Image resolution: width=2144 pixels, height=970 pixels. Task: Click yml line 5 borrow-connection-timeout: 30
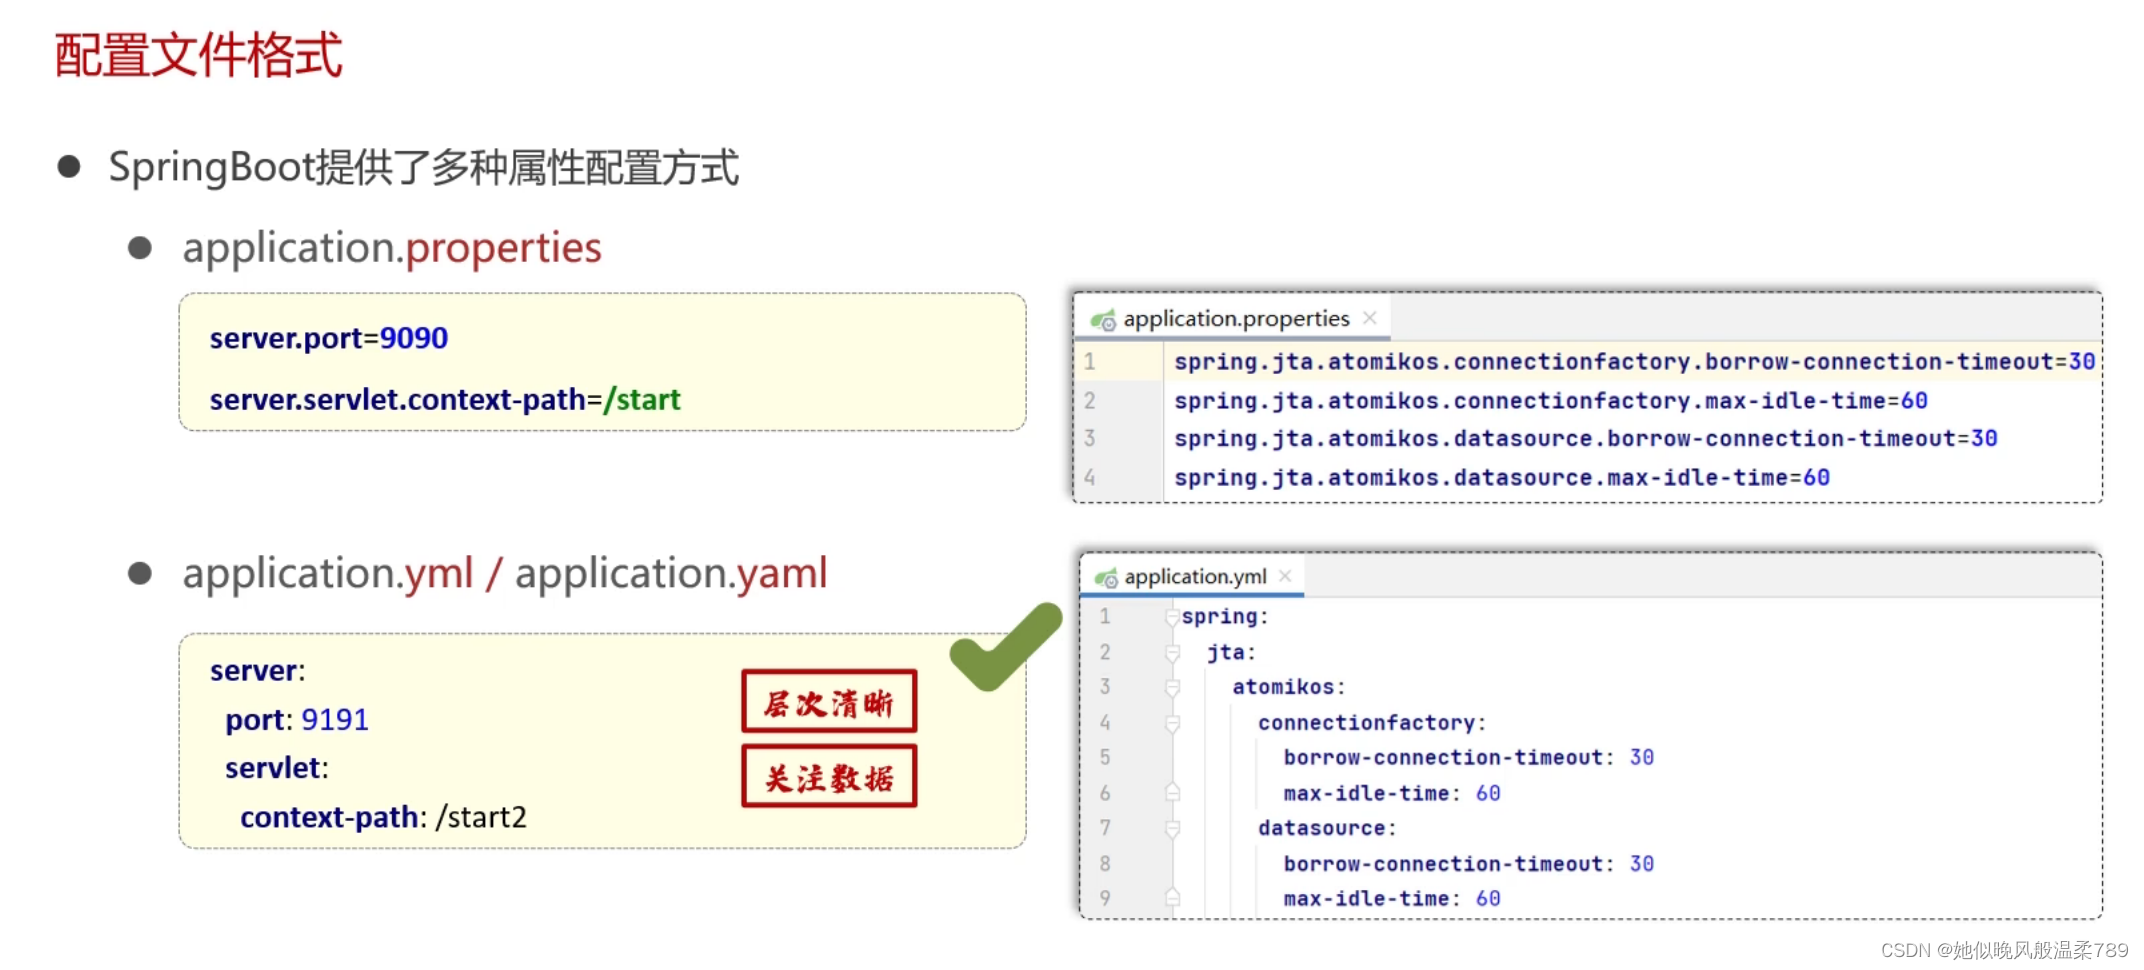1468,758
